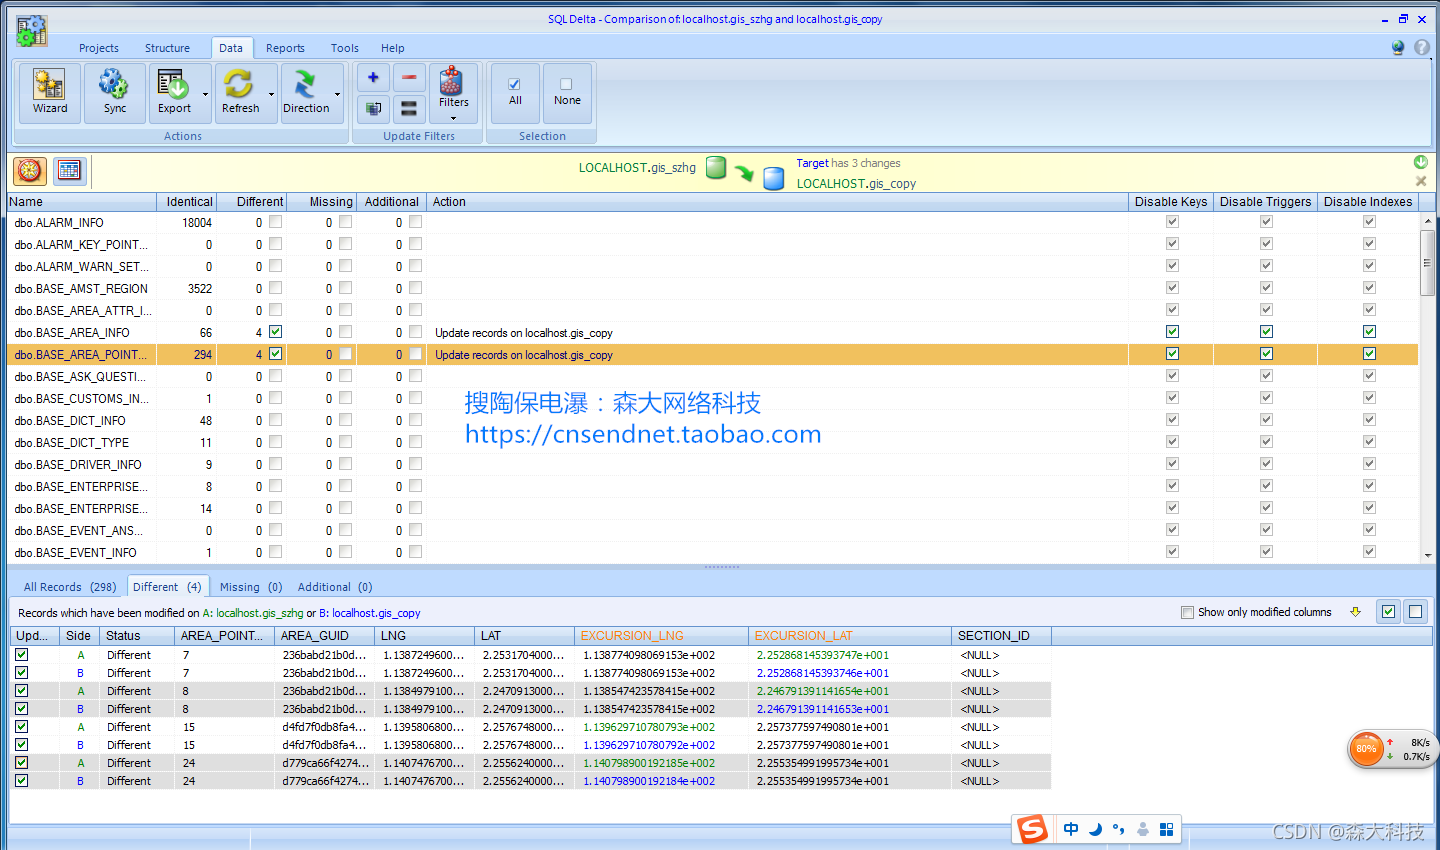Switch to All Records (298) tab

70,587
